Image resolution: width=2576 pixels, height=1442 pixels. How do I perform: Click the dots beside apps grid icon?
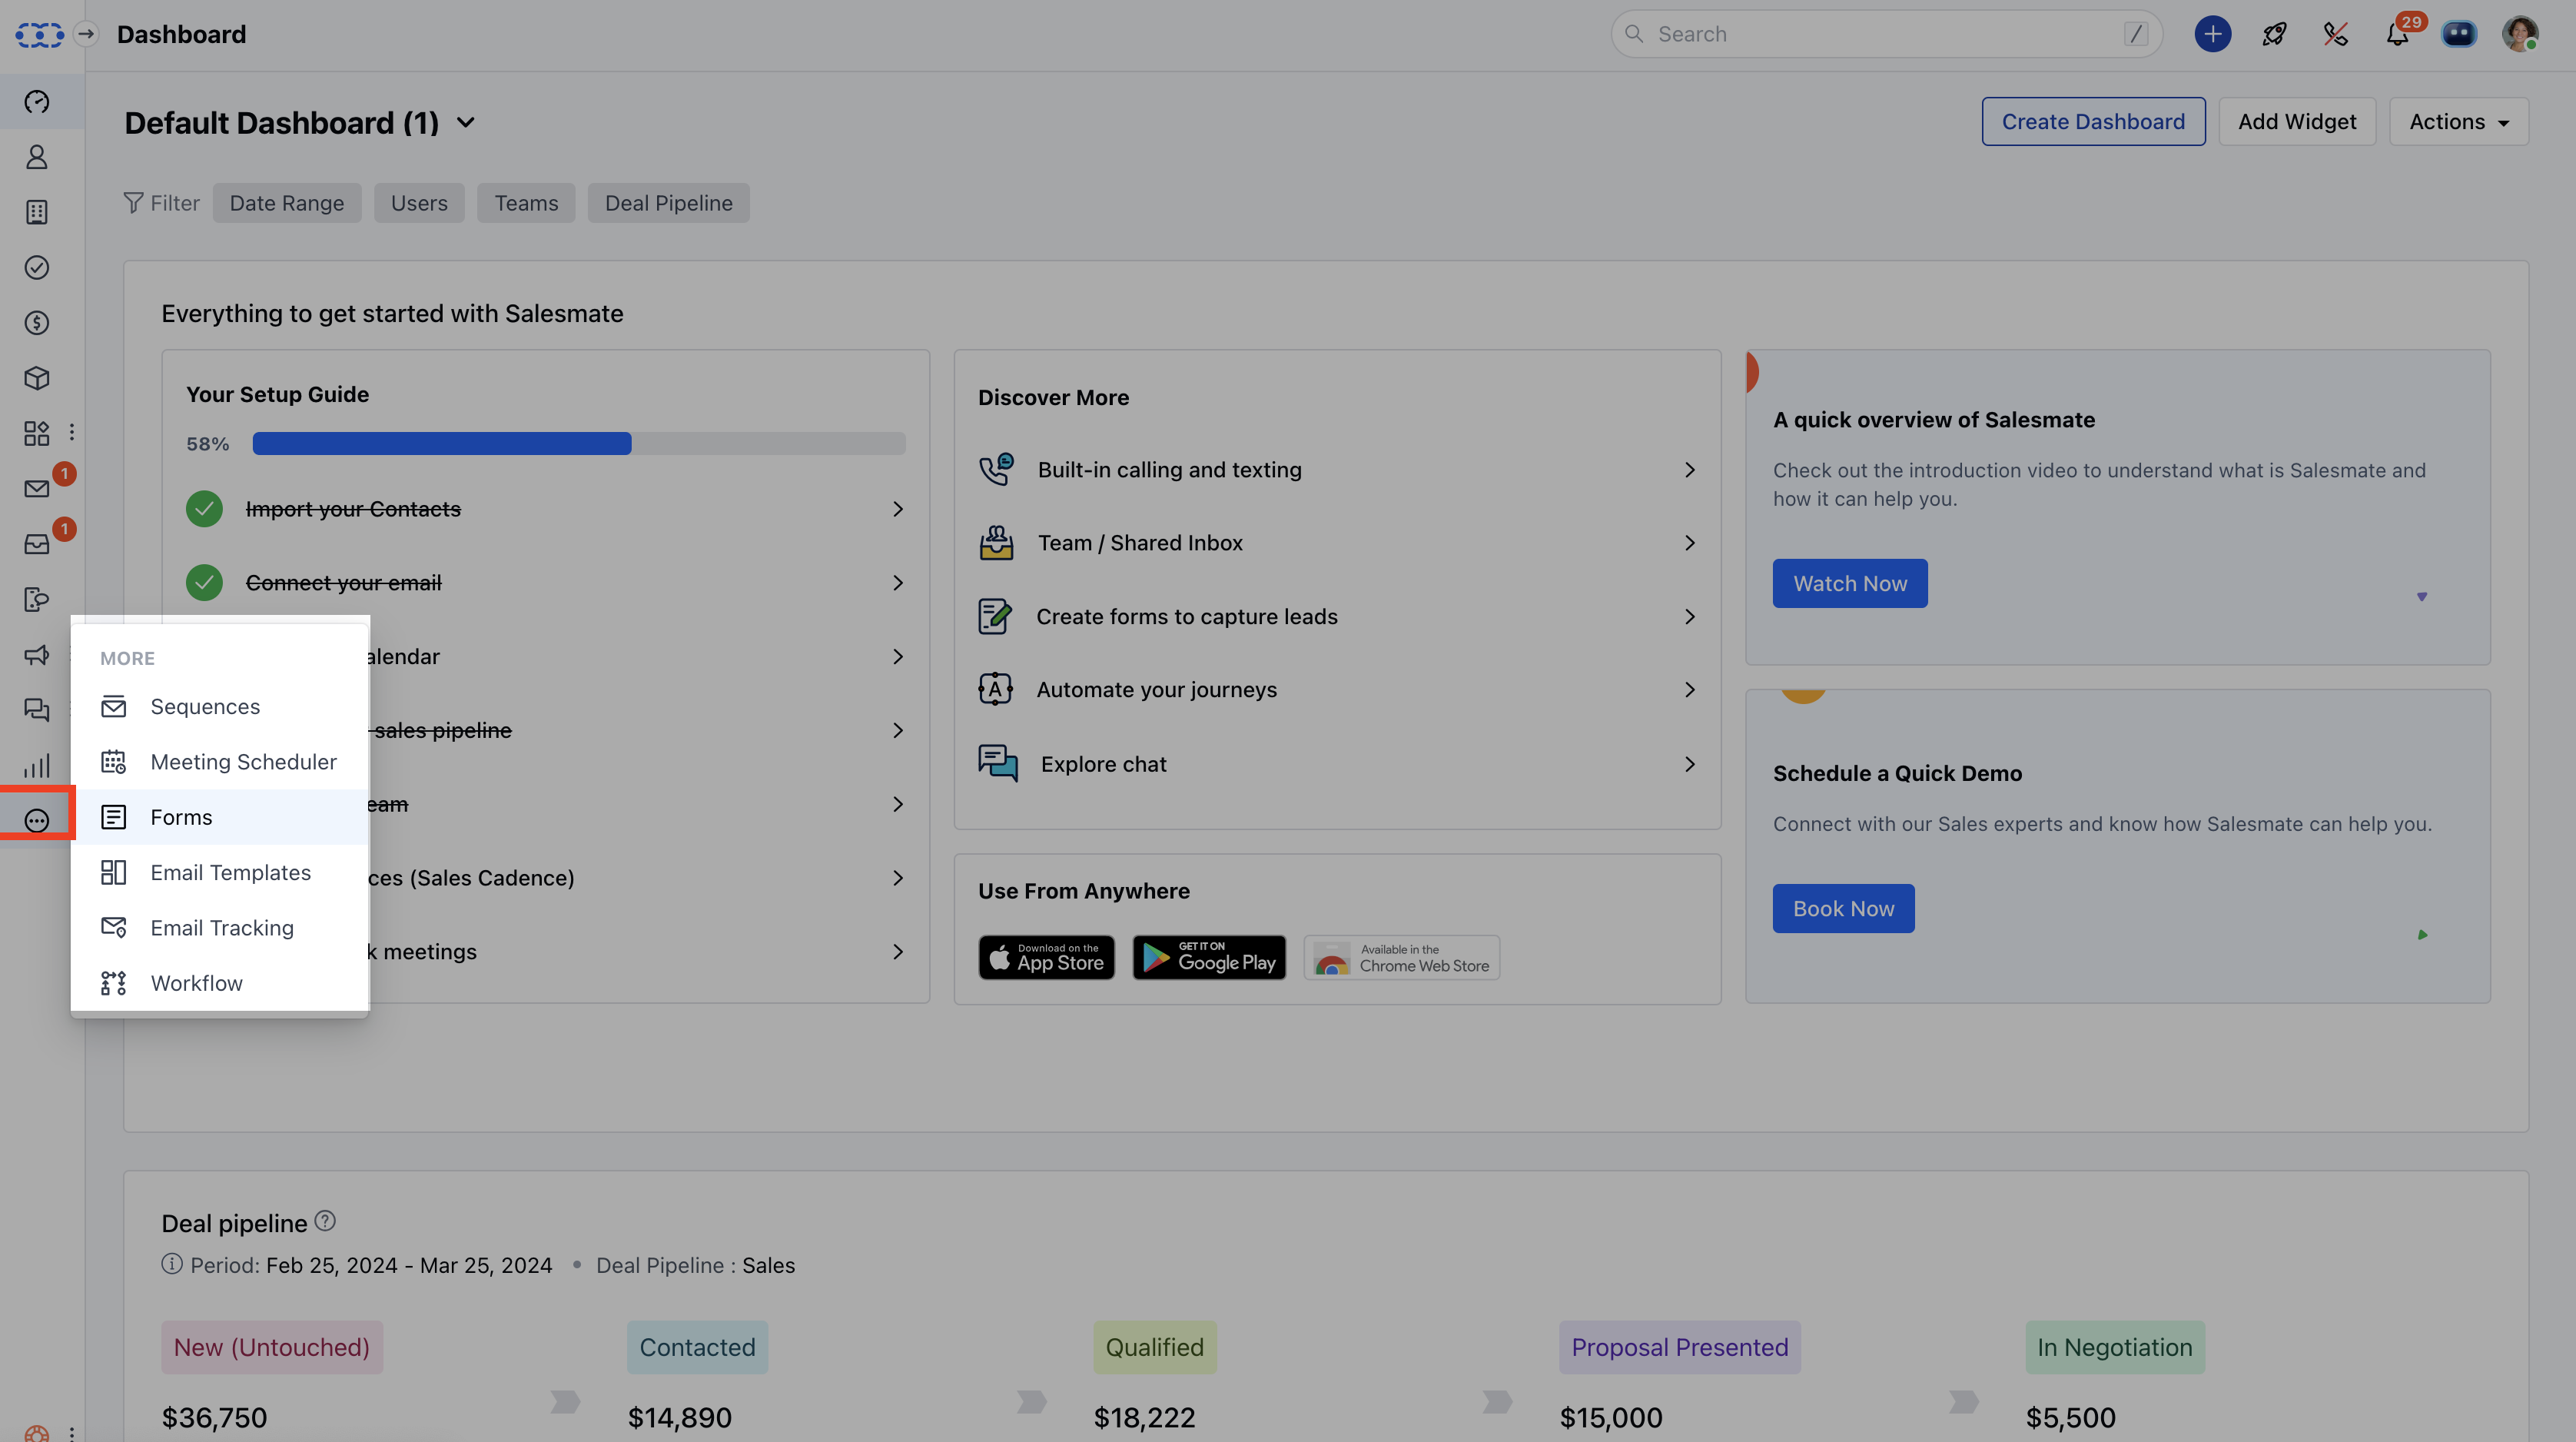[x=72, y=433]
